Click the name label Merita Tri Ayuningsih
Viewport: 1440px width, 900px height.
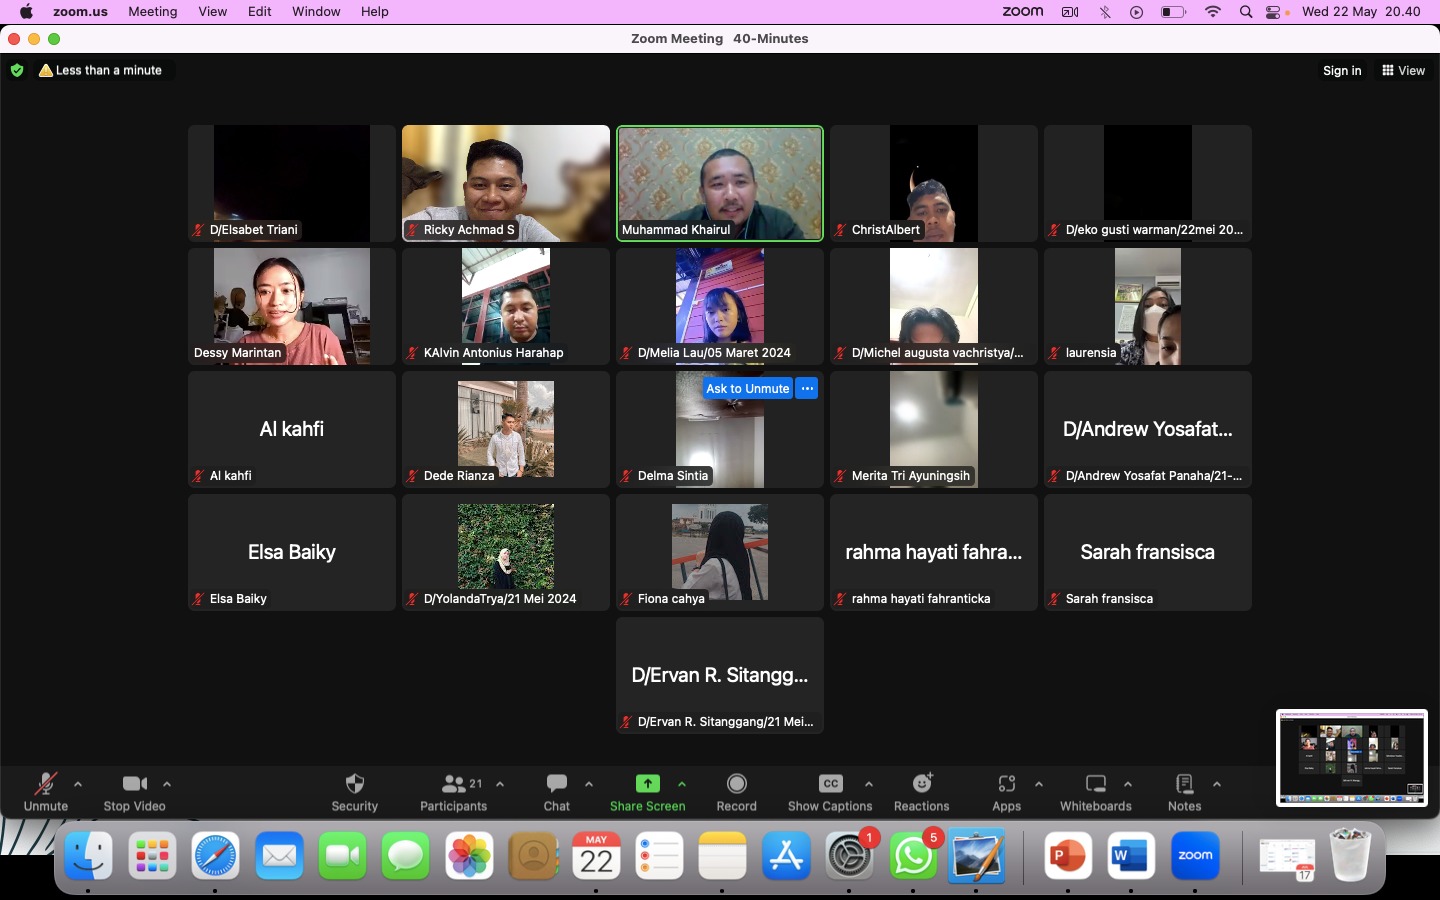(911, 476)
